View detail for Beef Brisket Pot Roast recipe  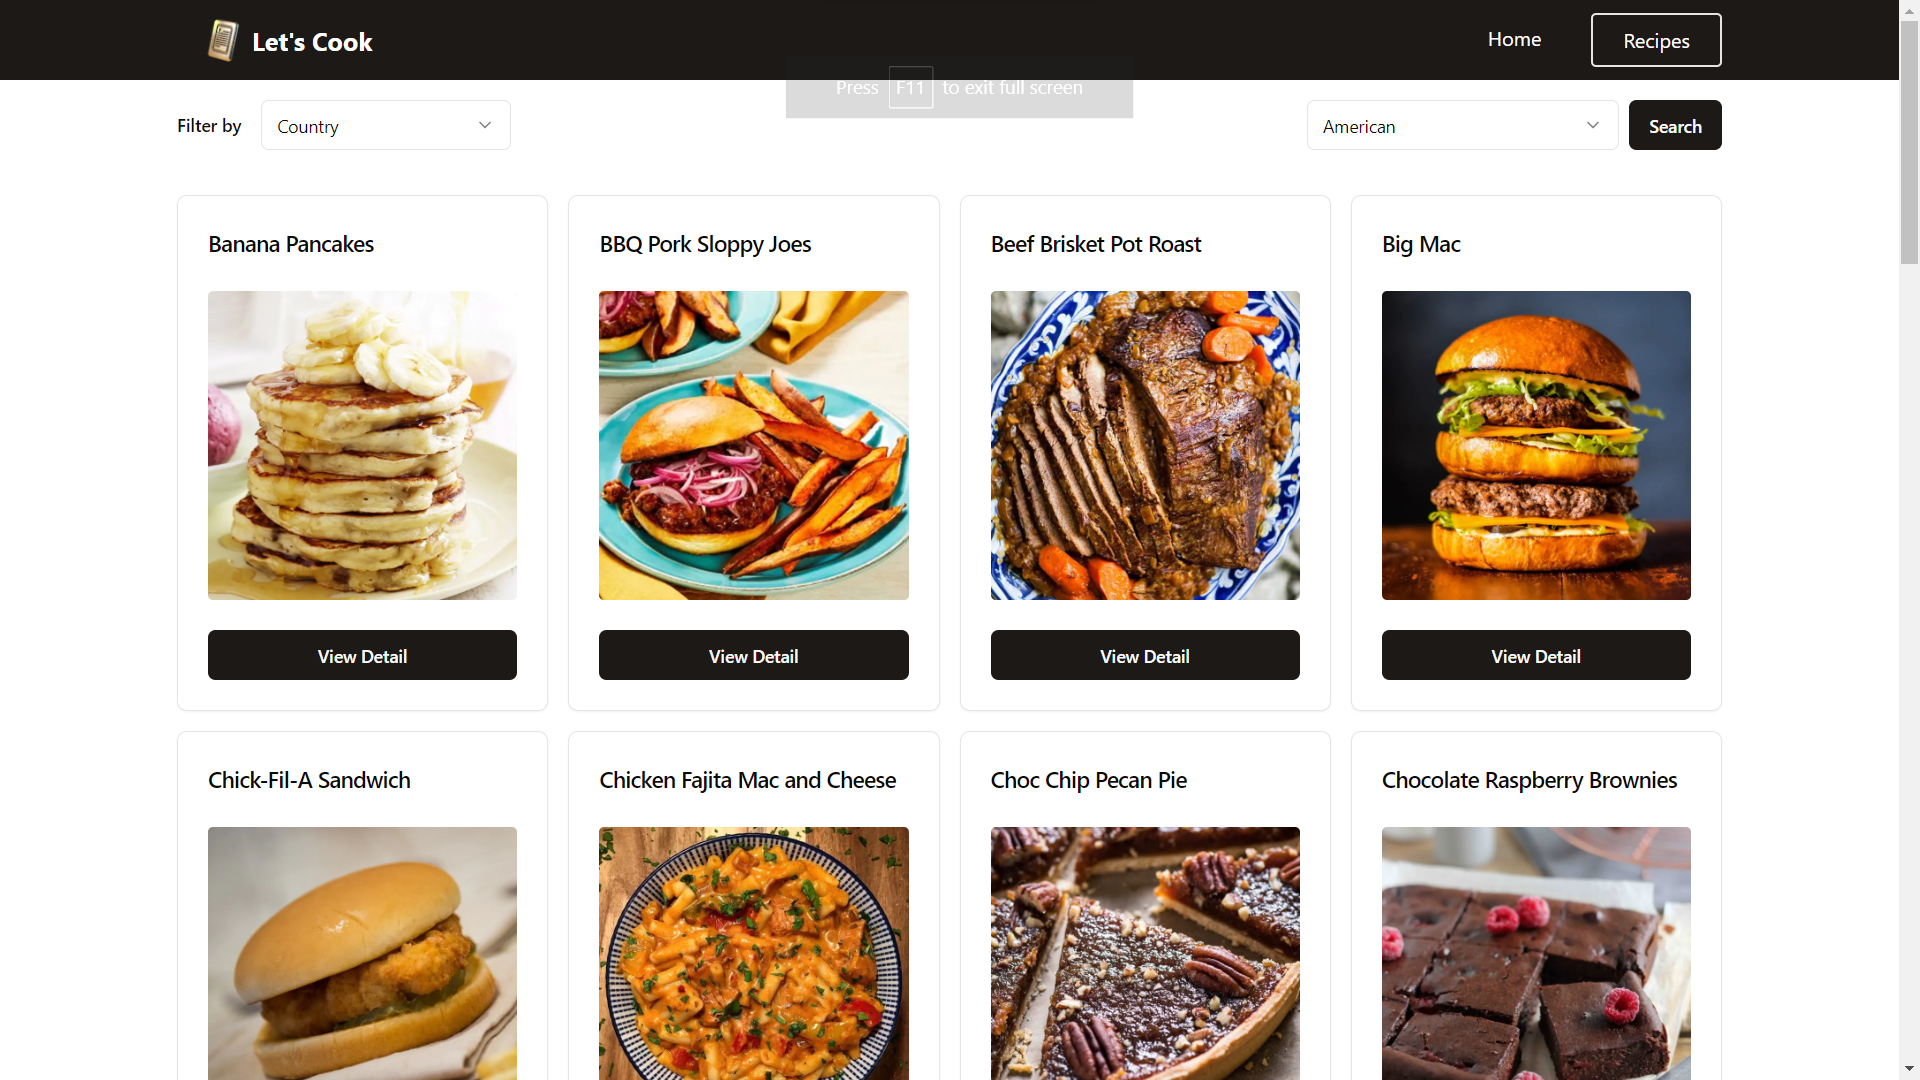pos(1145,654)
